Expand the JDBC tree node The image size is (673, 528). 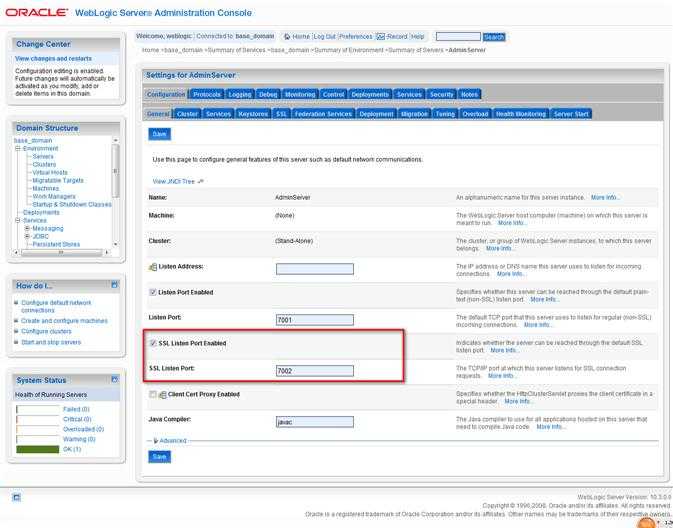[27, 236]
